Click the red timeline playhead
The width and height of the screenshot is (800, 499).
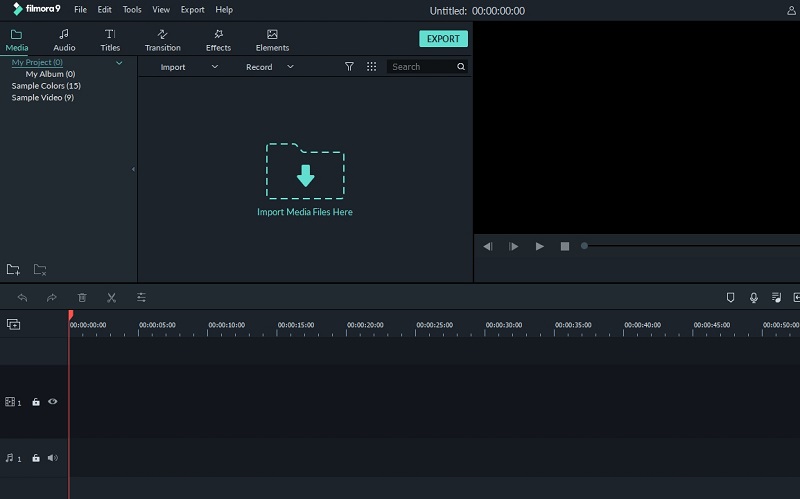[71, 315]
